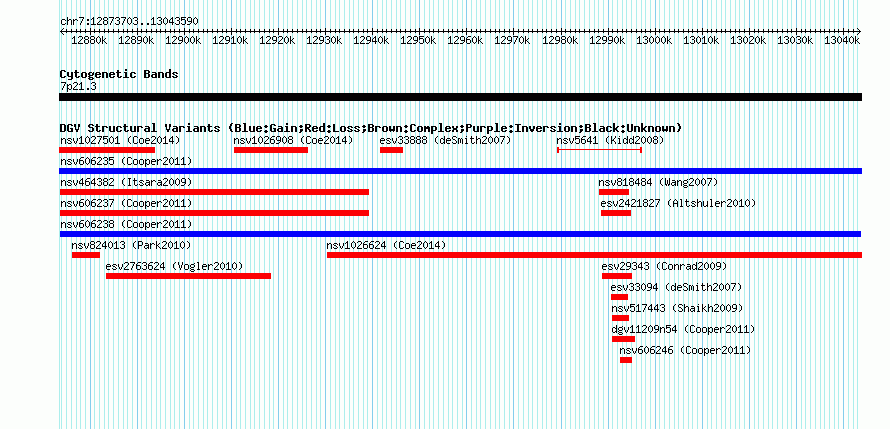Viewport: 890px width, 429px height.
Task: Click the 12940k ruler tick label
Action: (371, 41)
